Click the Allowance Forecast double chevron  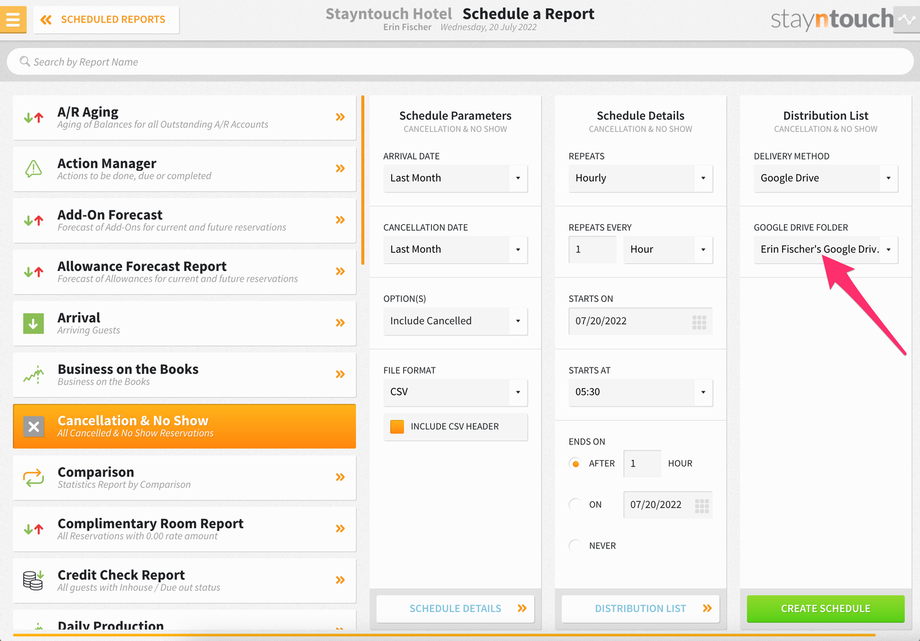340,271
